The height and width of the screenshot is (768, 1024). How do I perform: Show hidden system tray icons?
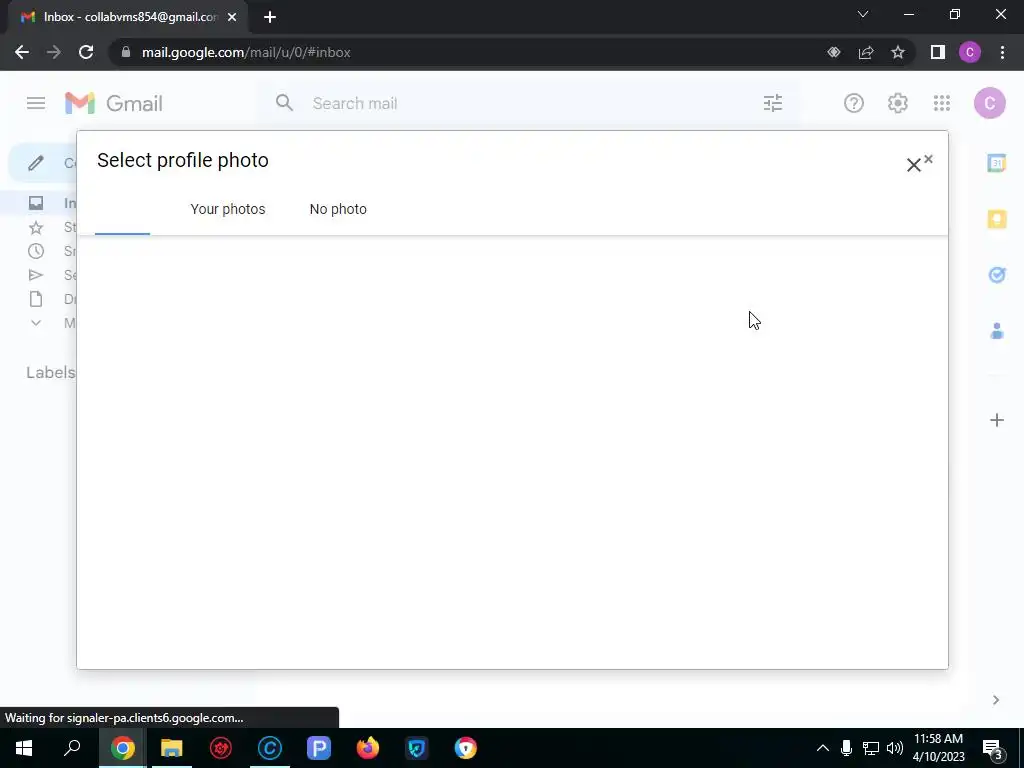click(x=823, y=748)
